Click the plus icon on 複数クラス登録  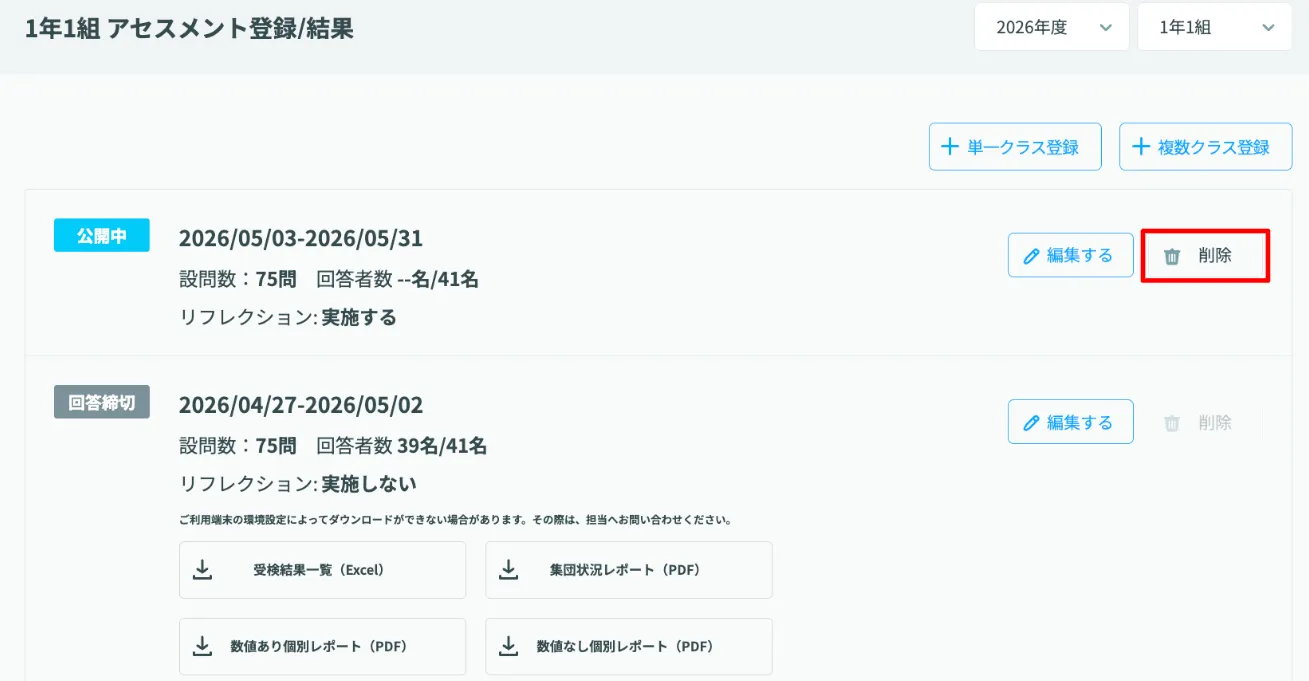1140,147
